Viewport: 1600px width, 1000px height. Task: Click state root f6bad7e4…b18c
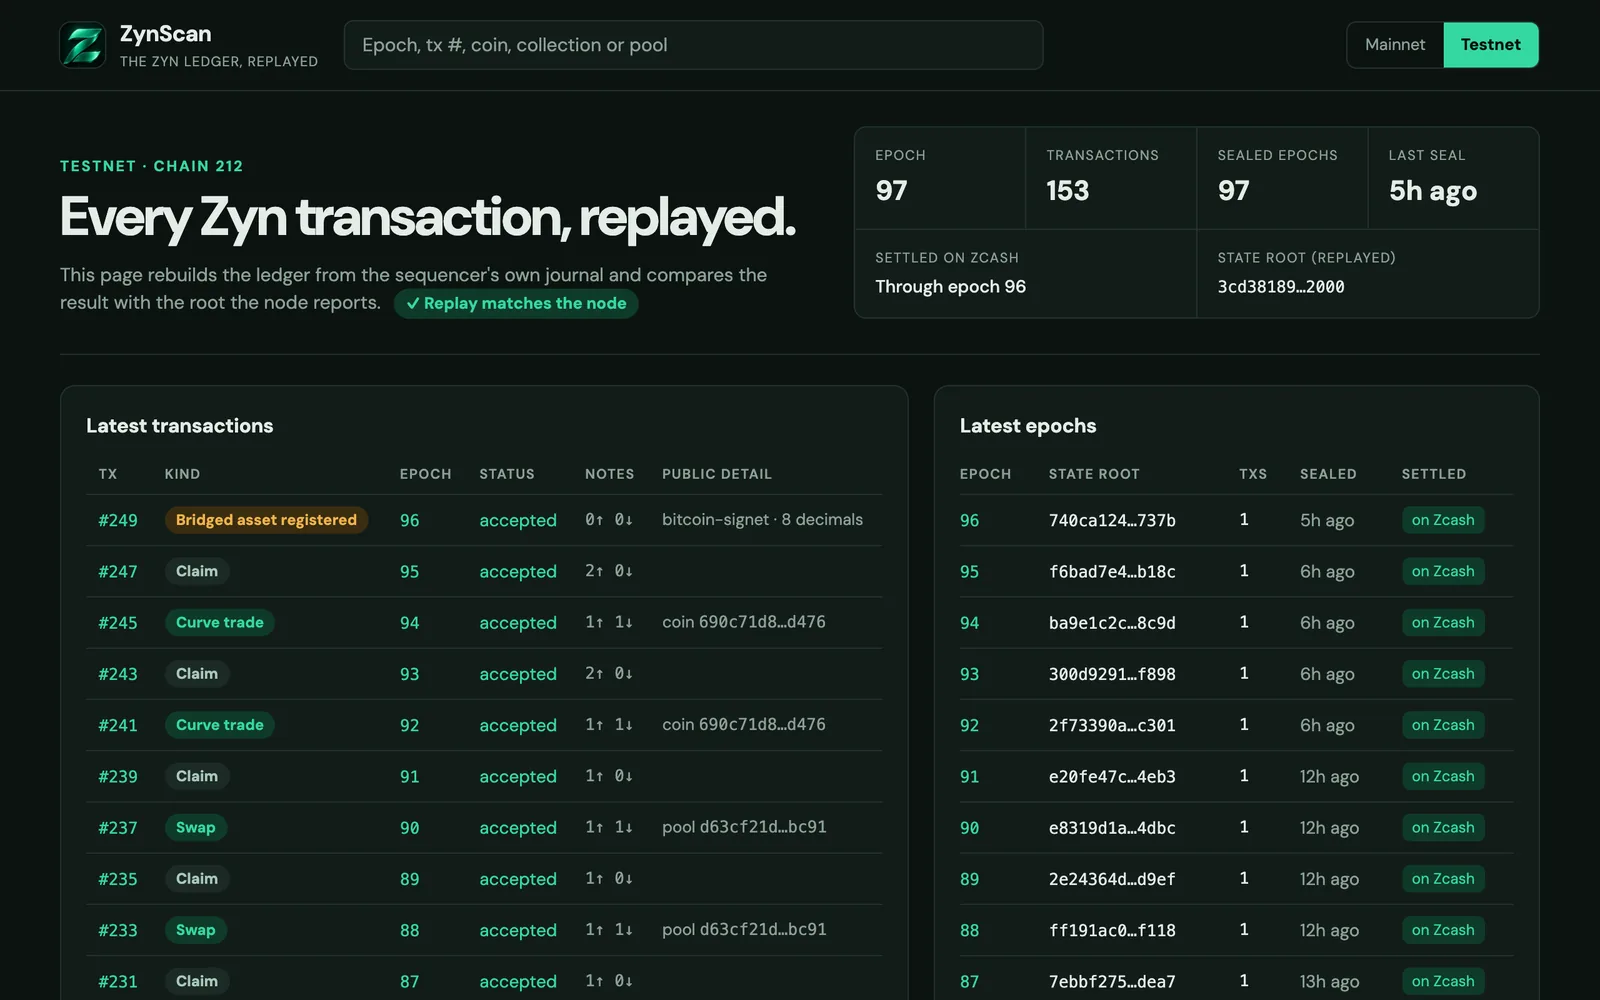[1112, 571]
